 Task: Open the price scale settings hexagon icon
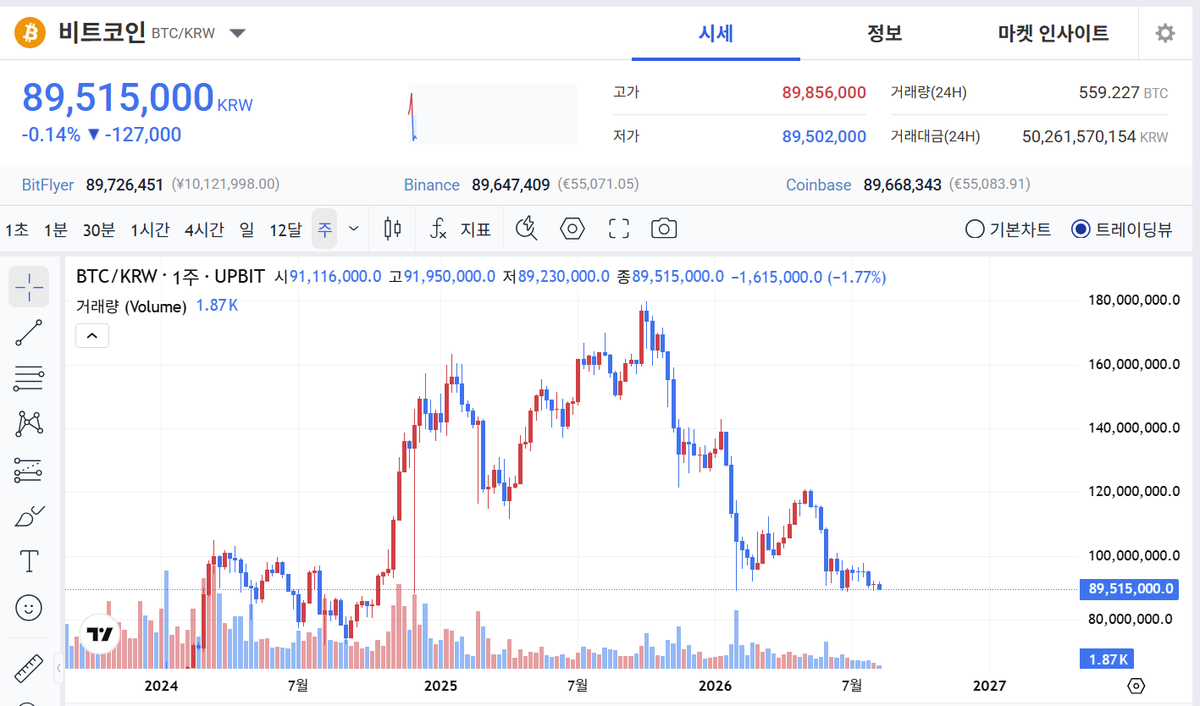pyautogui.click(x=1136, y=686)
